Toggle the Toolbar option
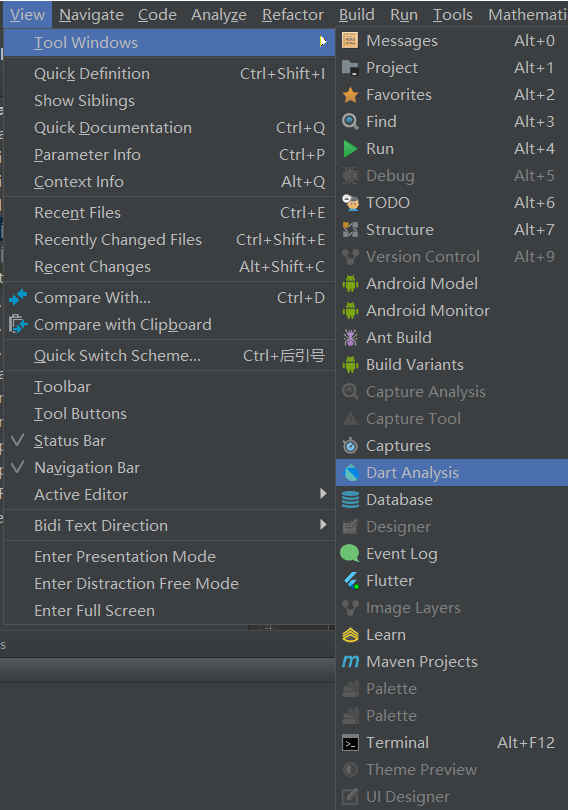The height and width of the screenshot is (810, 568). (169, 387)
